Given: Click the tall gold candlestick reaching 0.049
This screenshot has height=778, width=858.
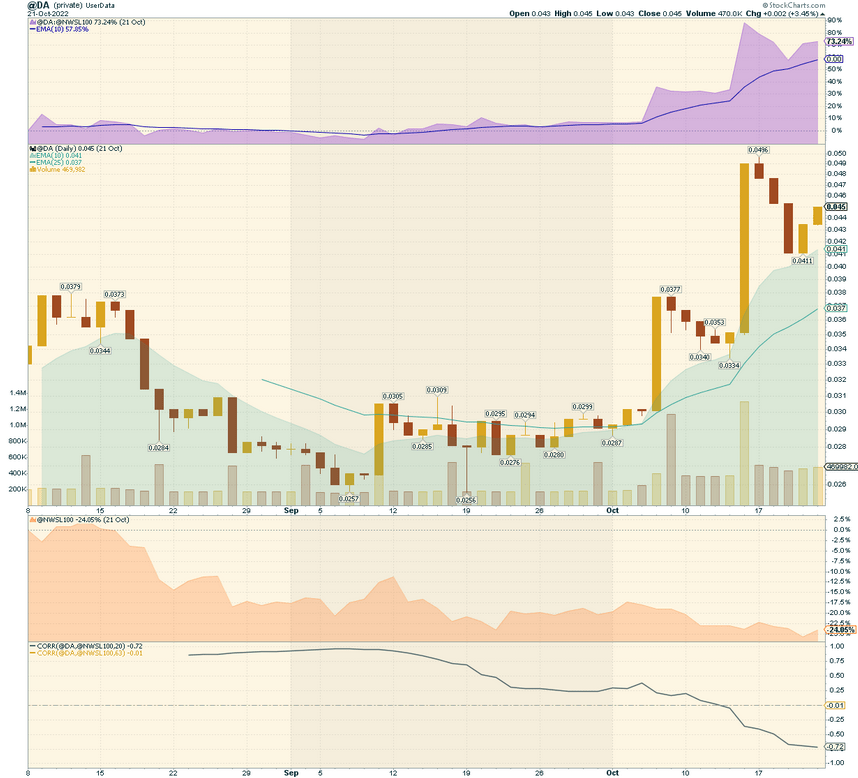Looking at the screenshot, I should (744, 248).
